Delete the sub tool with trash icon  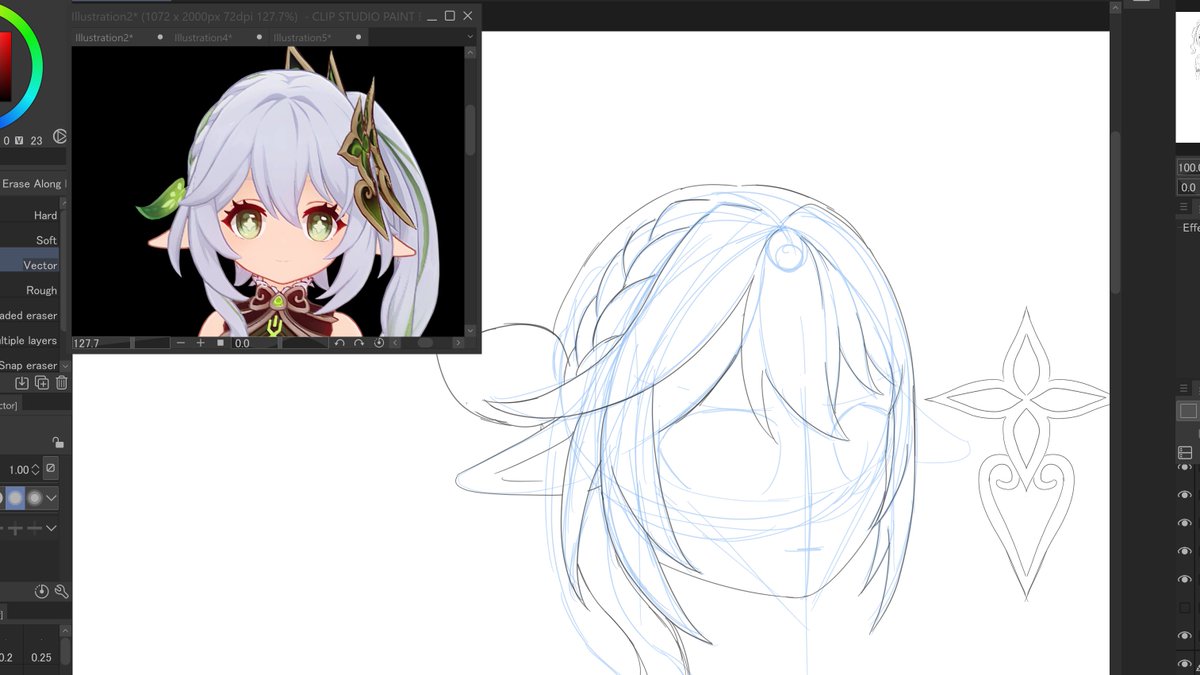pos(61,383)
